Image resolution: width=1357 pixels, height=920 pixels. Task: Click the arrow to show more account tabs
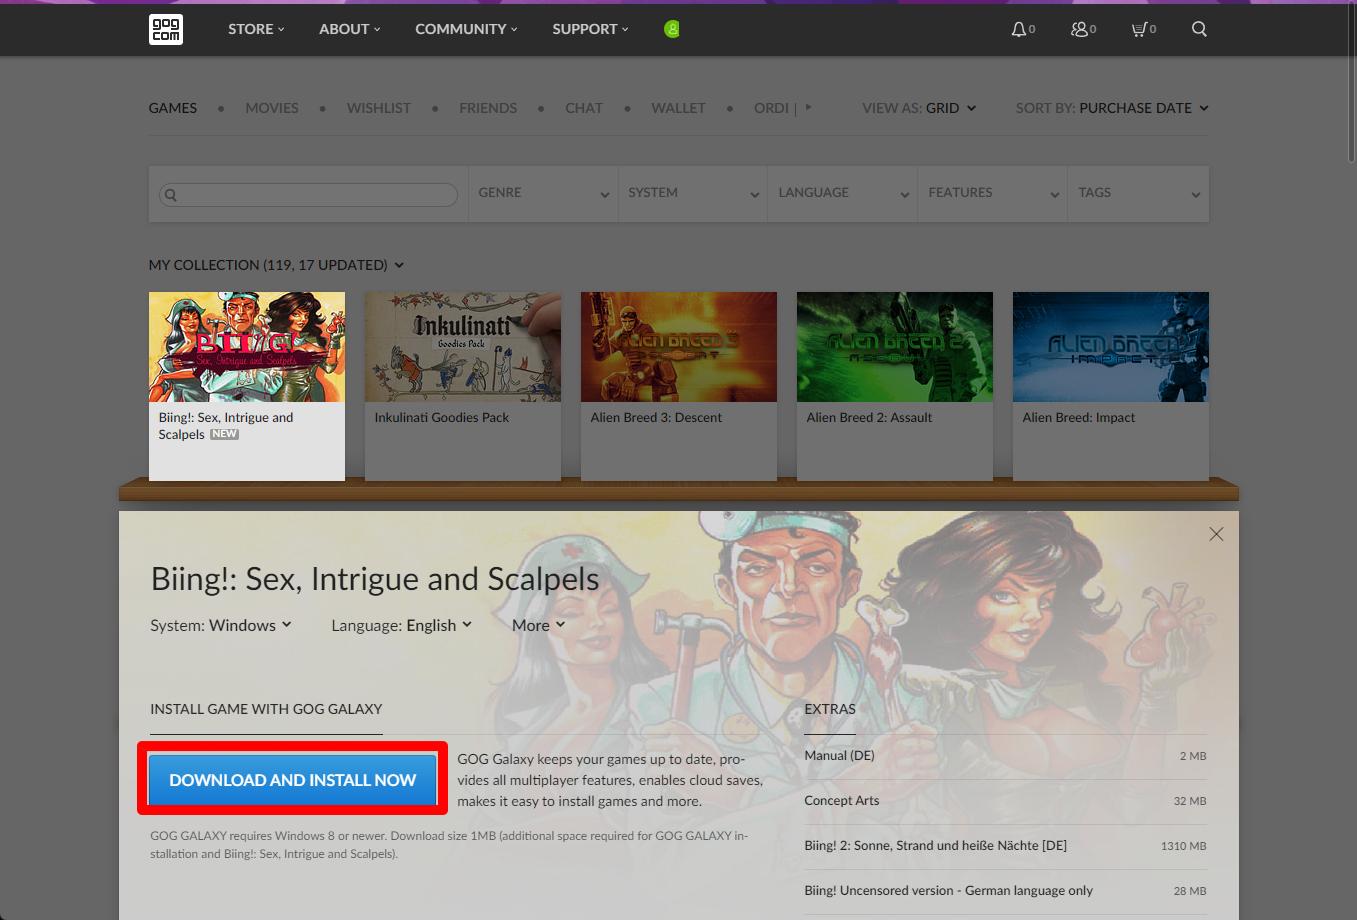pos(808,107)
